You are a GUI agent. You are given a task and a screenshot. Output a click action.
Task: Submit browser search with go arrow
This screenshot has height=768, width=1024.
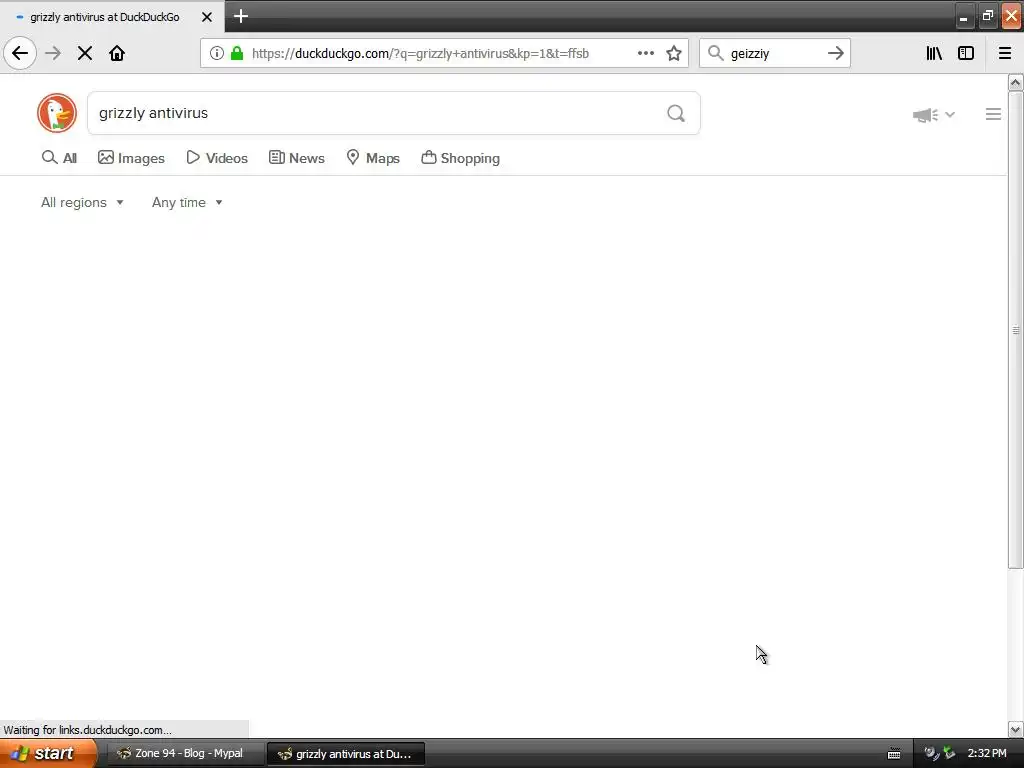coord(836,53)
